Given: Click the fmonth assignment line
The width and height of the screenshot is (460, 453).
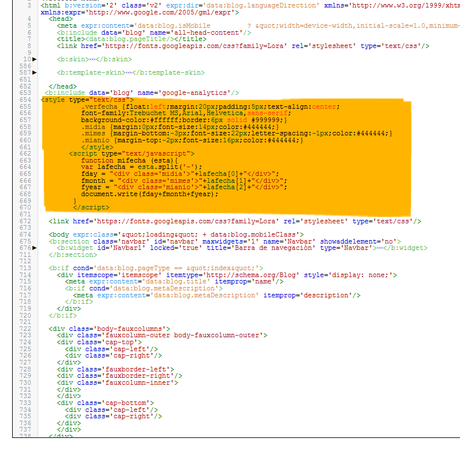Looking at the screenshot, I should (x=184, y=181).
